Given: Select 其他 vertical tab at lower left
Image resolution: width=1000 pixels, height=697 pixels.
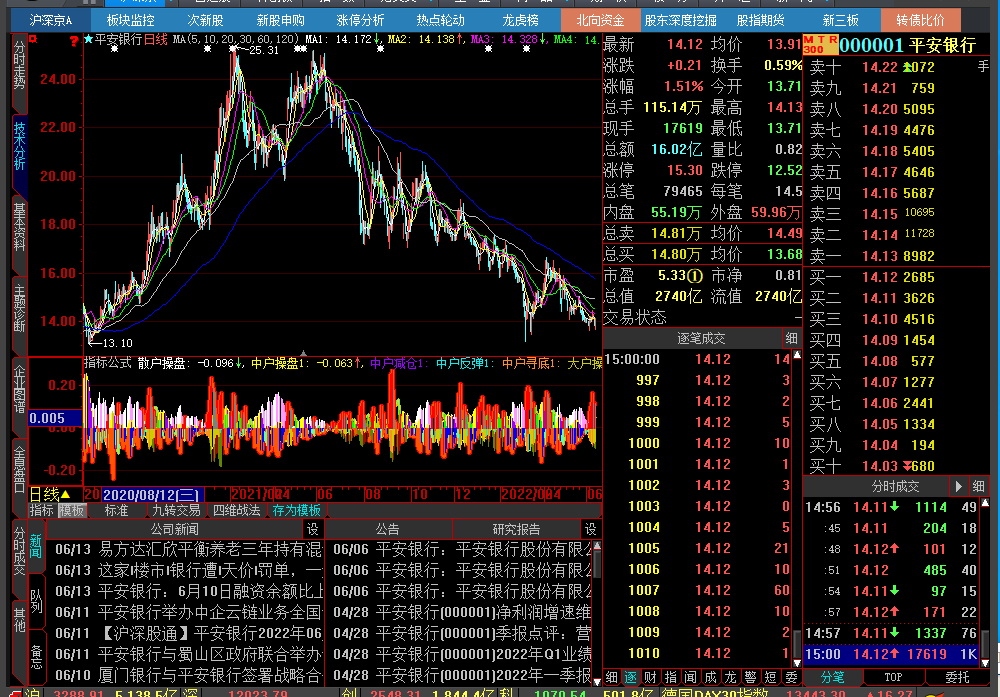Looking at the screenshot, I should coord(20,620).
